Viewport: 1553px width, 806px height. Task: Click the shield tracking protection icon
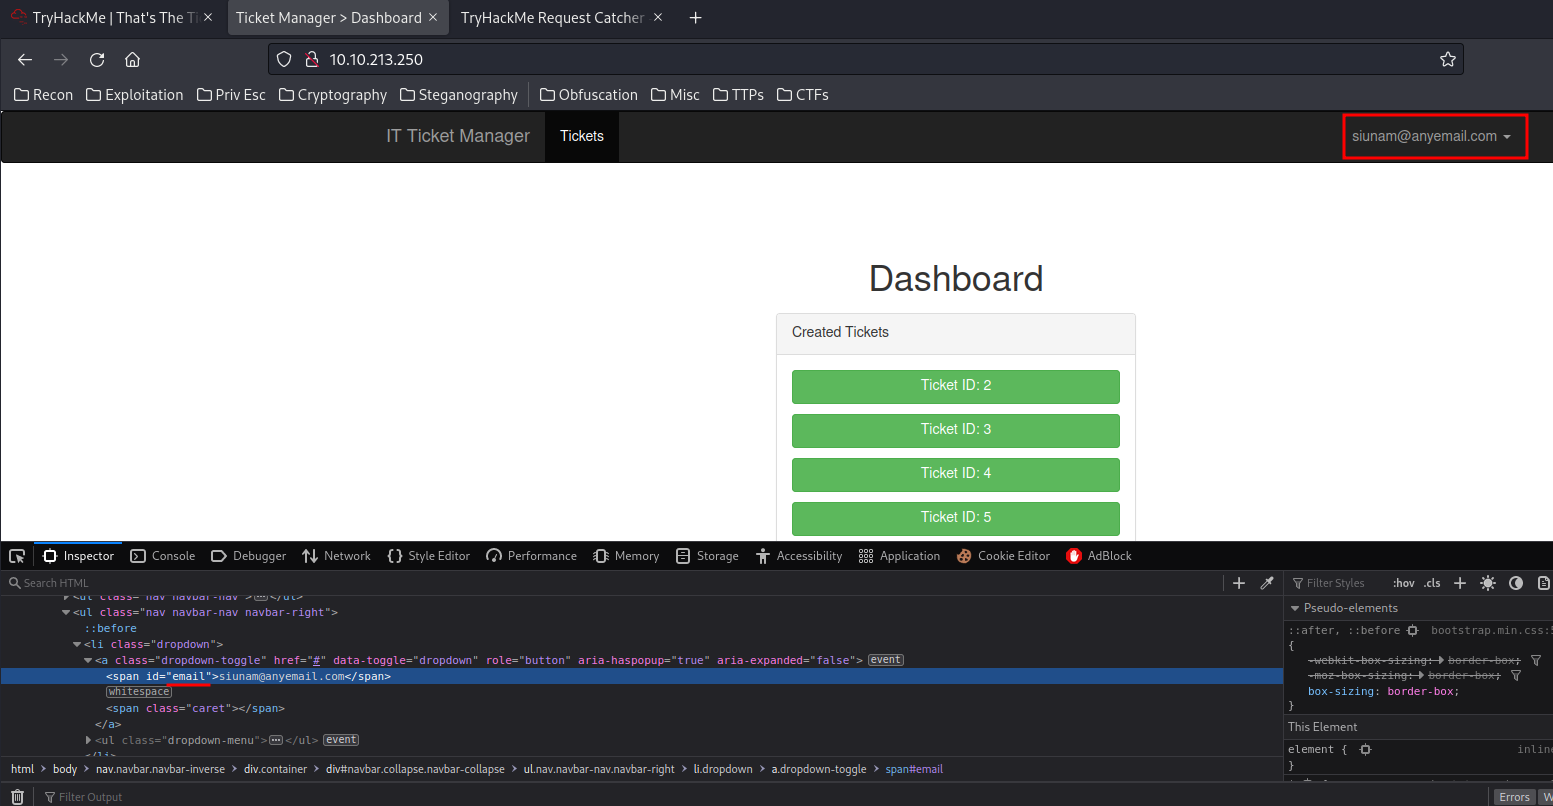tap(284, 60)
